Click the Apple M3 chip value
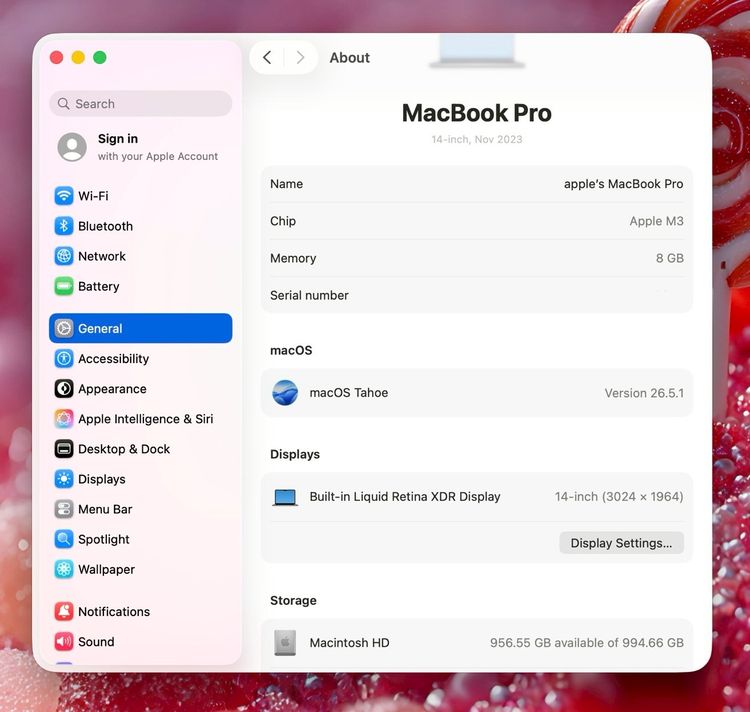Screen dimensions: 750x712 (656, 221)
